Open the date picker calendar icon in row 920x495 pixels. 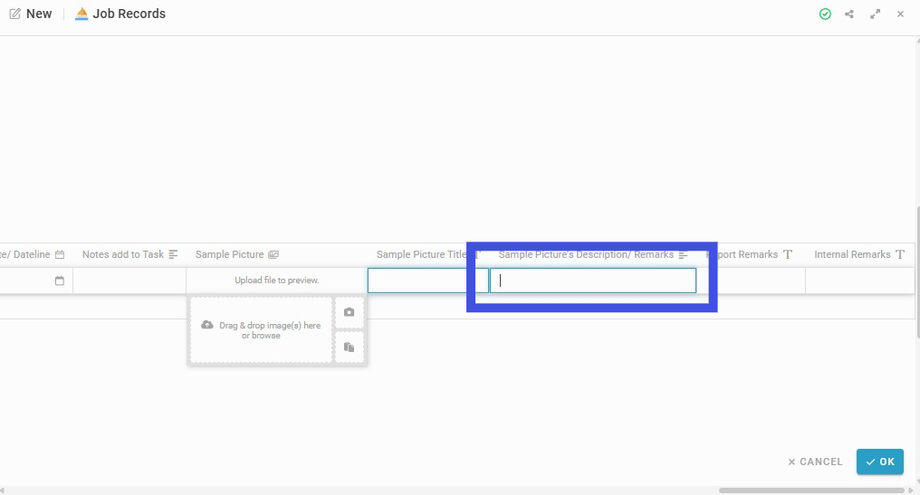pos(59,281)
